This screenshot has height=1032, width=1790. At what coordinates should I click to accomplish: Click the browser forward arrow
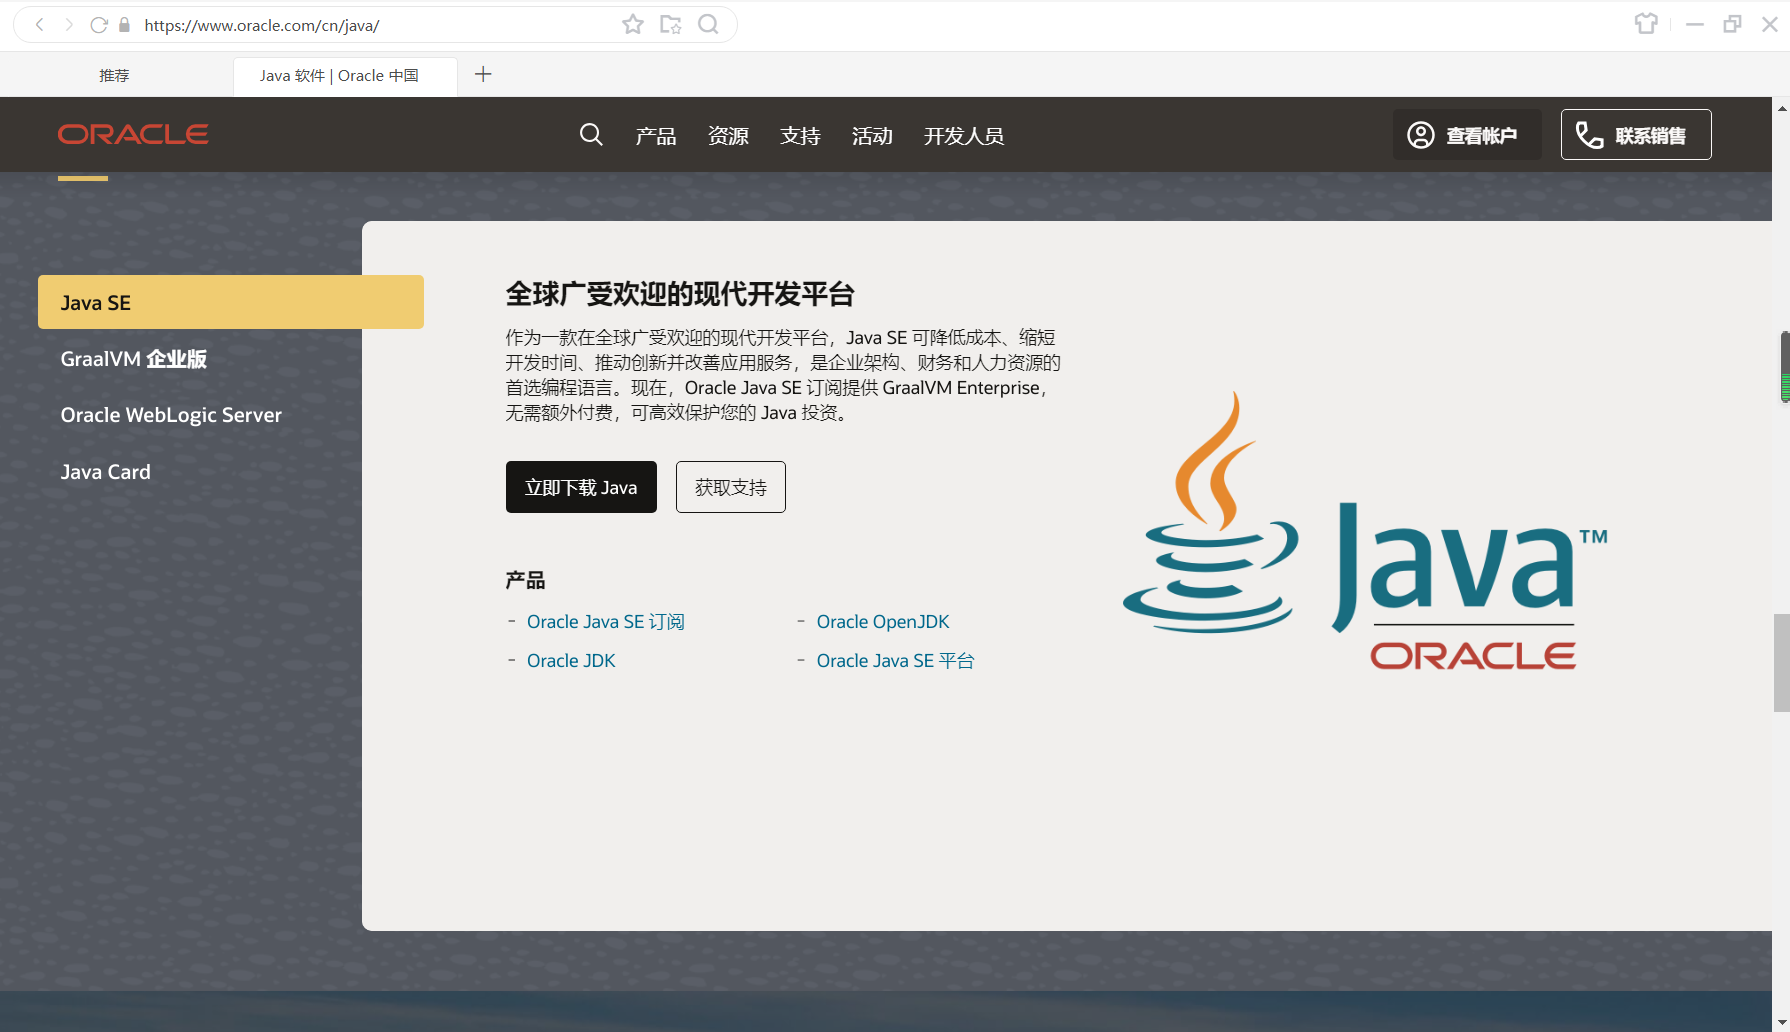[69, 25]
